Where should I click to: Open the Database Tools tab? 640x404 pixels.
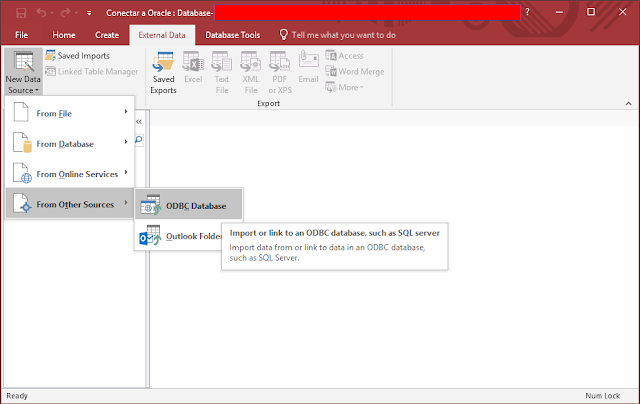[232, 35]
